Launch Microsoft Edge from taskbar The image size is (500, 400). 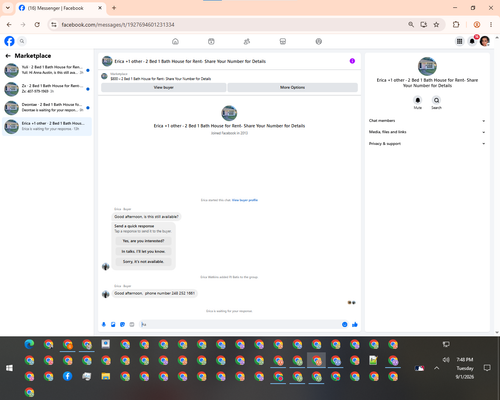point(29,344)
